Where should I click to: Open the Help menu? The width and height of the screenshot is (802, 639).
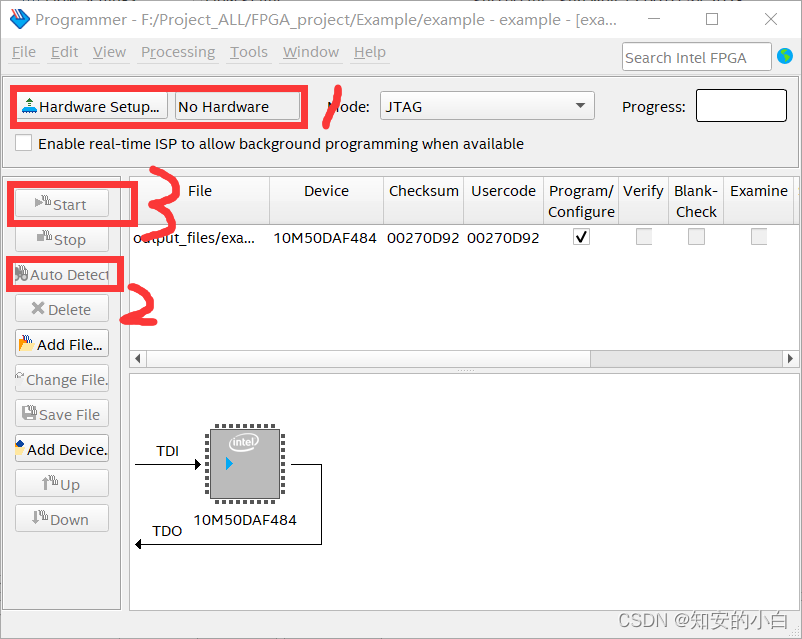click(370, 52)
